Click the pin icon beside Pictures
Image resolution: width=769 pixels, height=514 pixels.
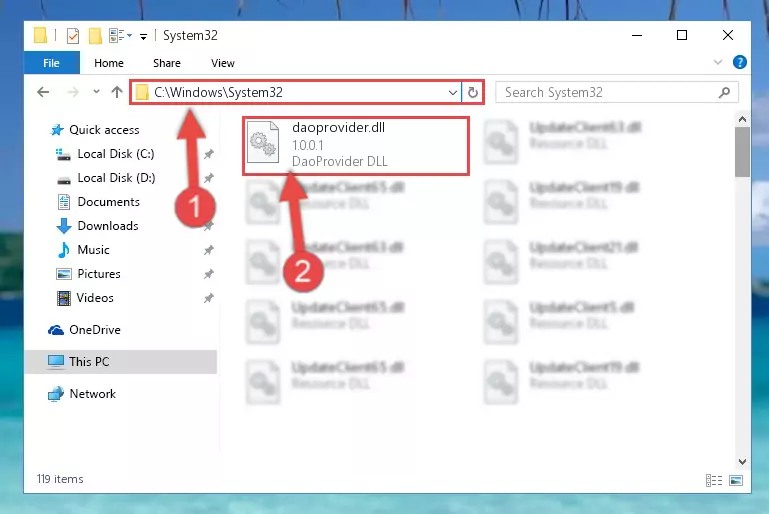(208, 274)
